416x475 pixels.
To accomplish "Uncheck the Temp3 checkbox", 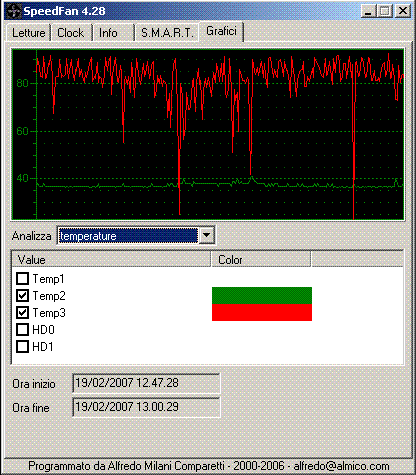I will coord(23,312).
